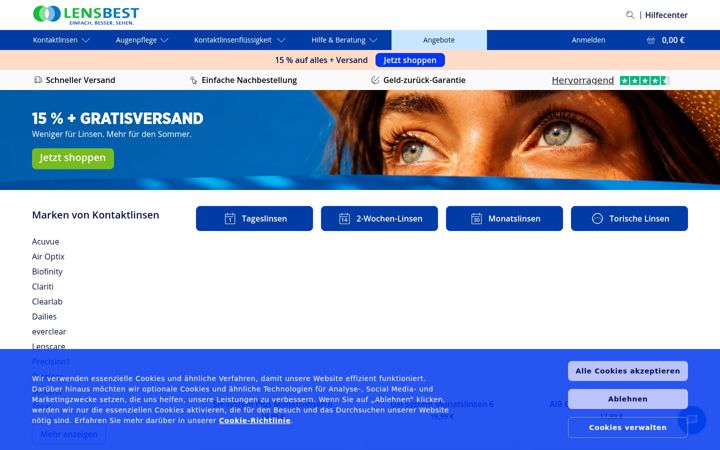Open the shopping basket icon
Image resolution: width=720 pixels, height=450 pixels.
point(651,40)
